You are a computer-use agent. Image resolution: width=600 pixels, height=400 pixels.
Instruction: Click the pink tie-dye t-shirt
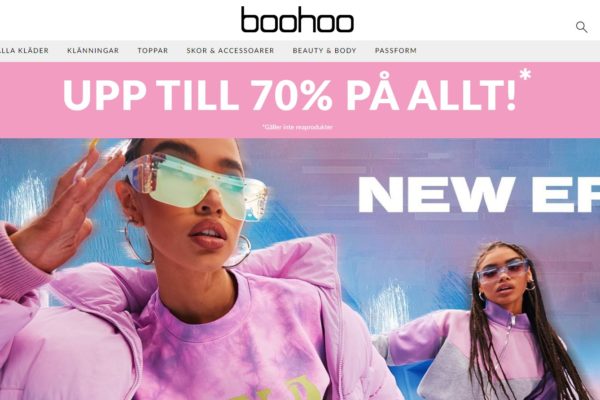(233, 344)
